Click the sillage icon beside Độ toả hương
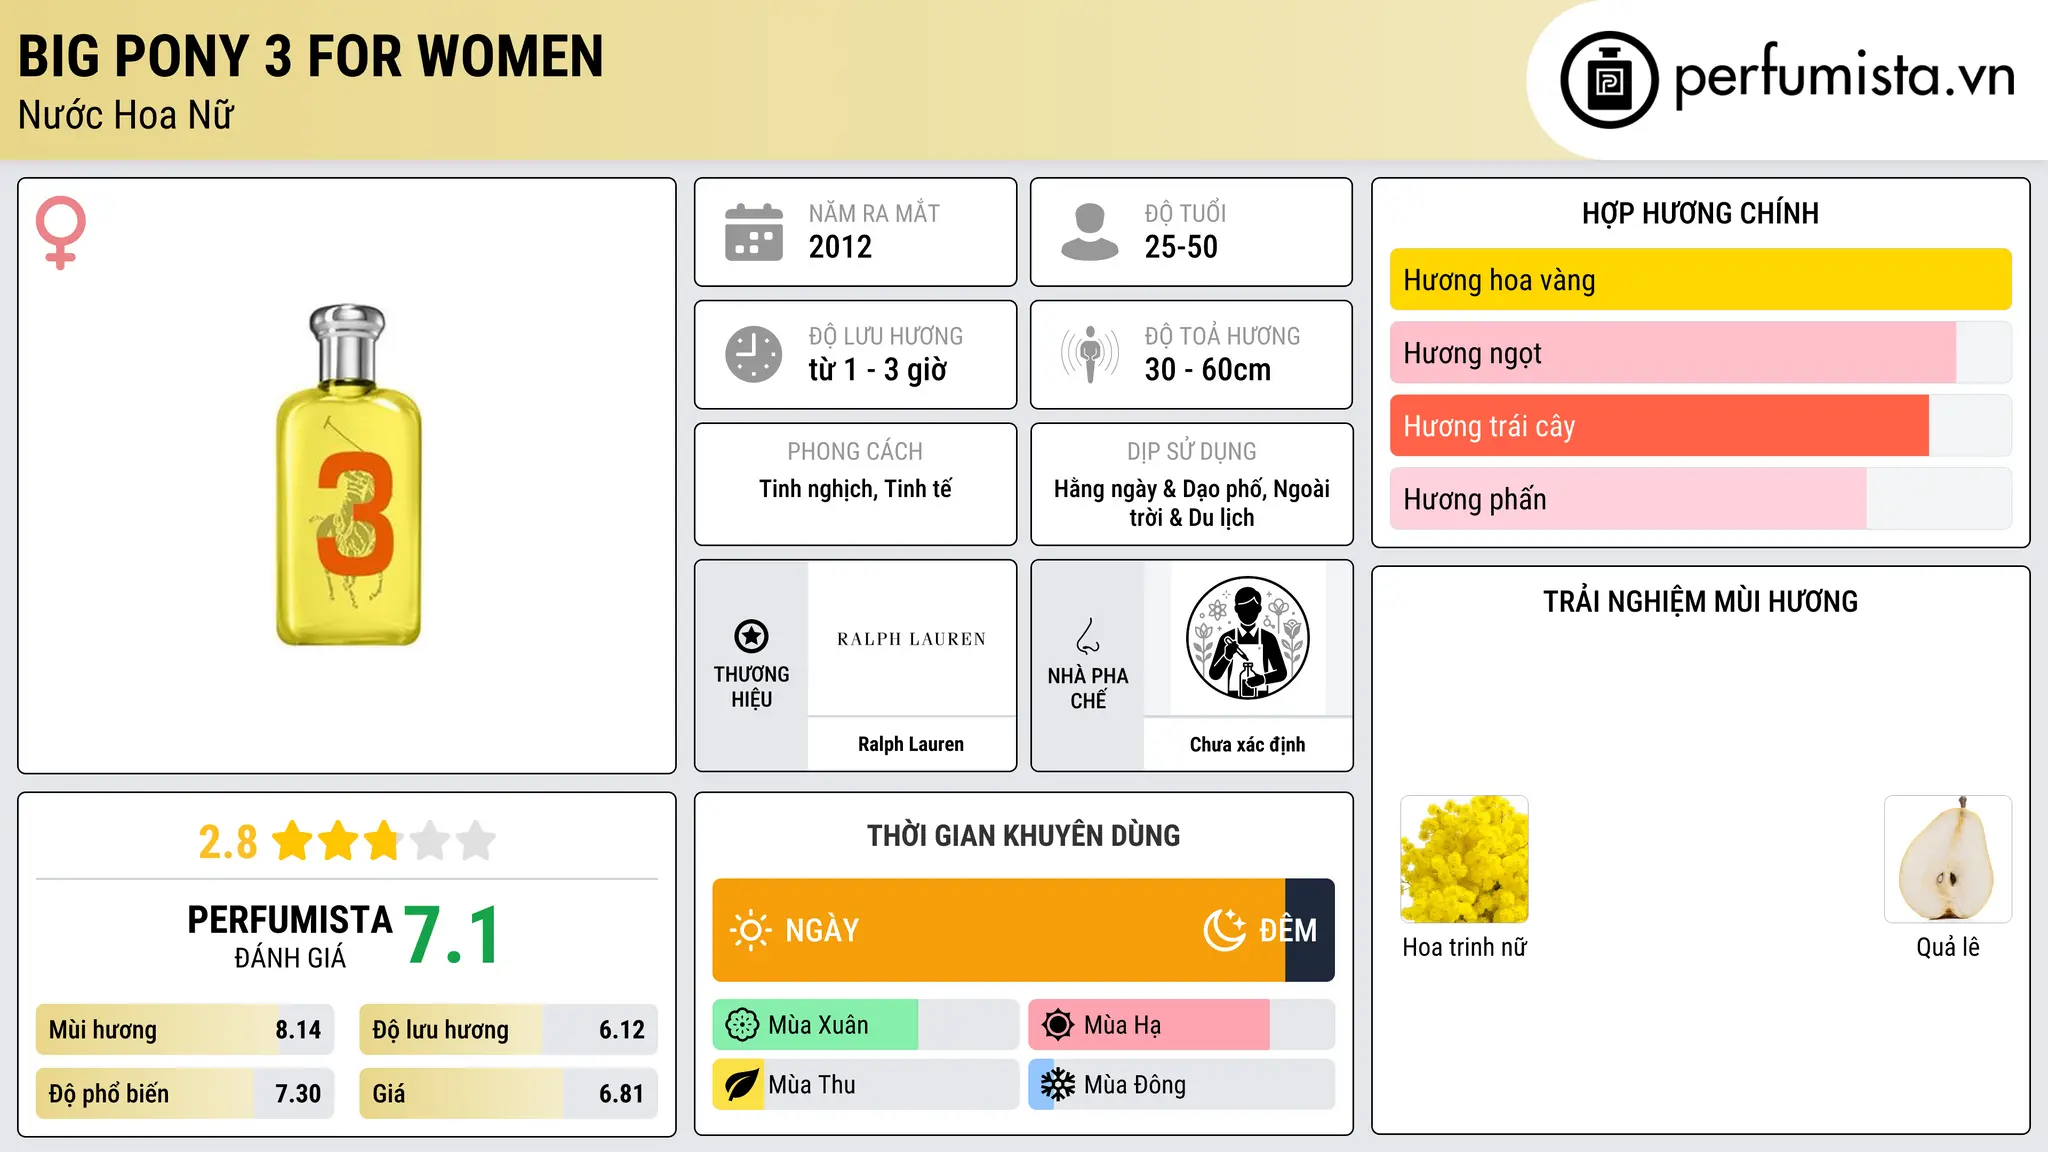 click(x=1089, y=354)
